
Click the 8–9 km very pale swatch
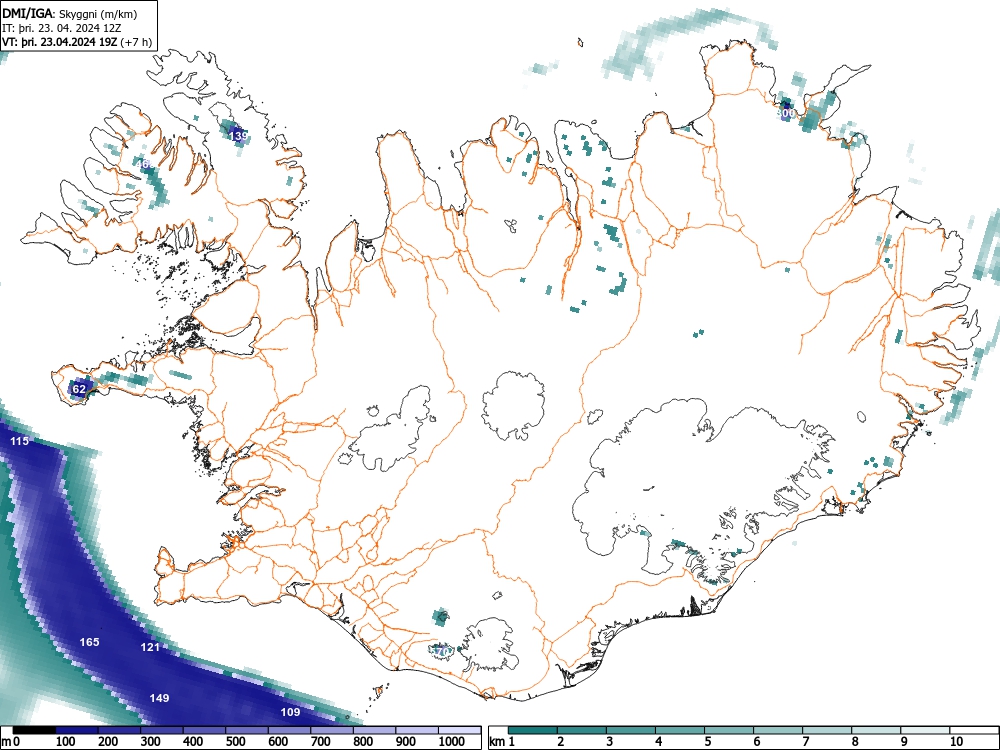click(x=876, y=730)
